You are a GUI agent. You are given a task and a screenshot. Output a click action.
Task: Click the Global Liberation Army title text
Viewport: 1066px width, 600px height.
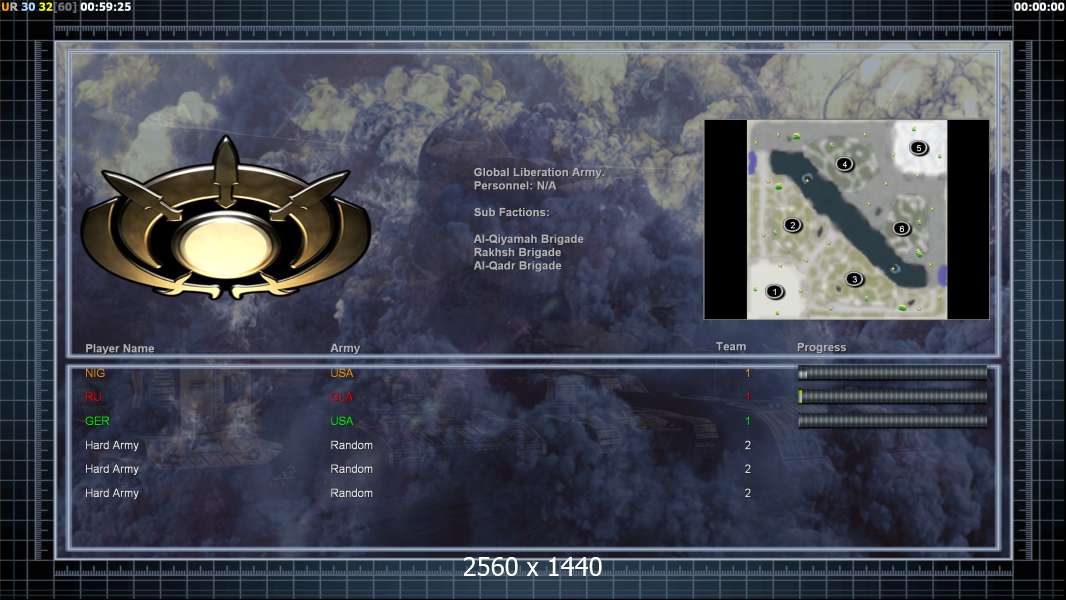coord(538,173)
